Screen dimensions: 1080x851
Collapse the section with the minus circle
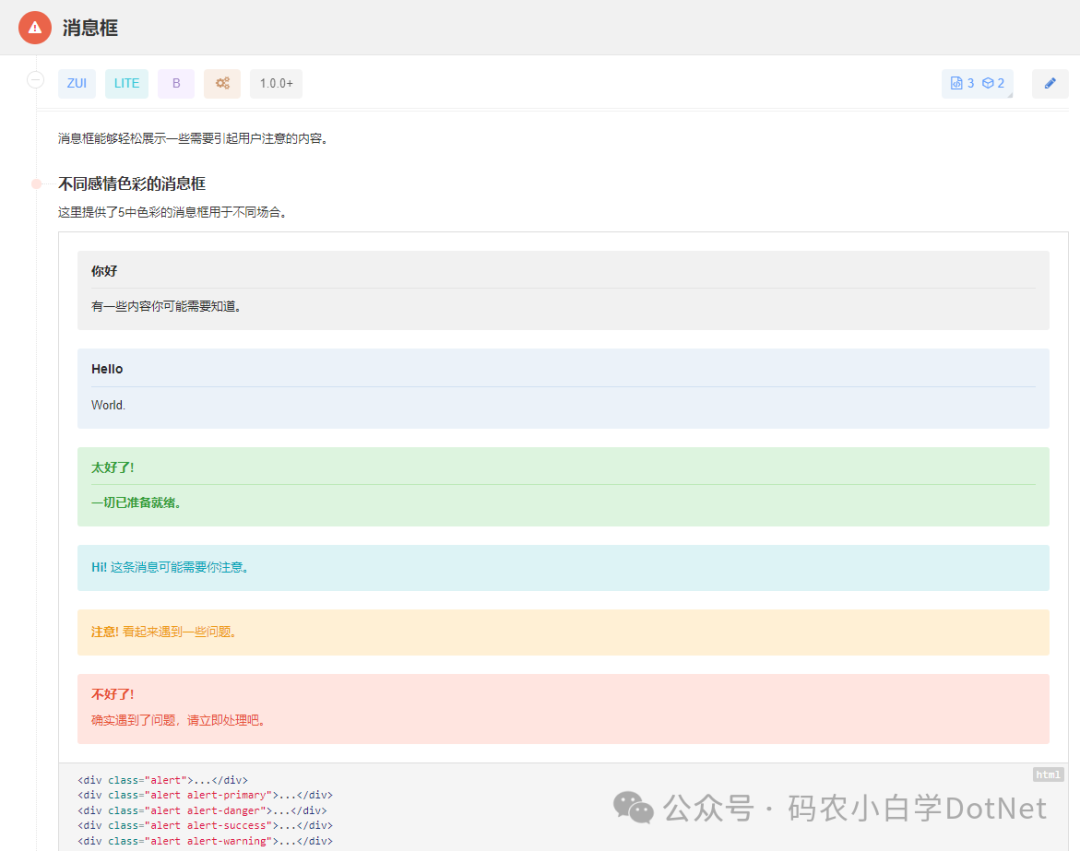click(x=35, y=80)
